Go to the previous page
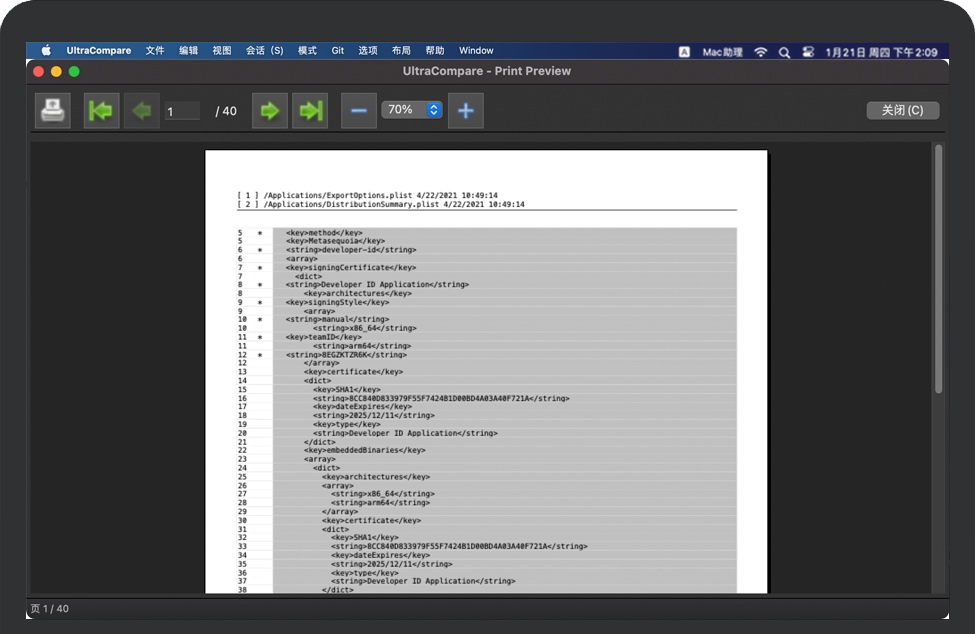 pos(141,110)
